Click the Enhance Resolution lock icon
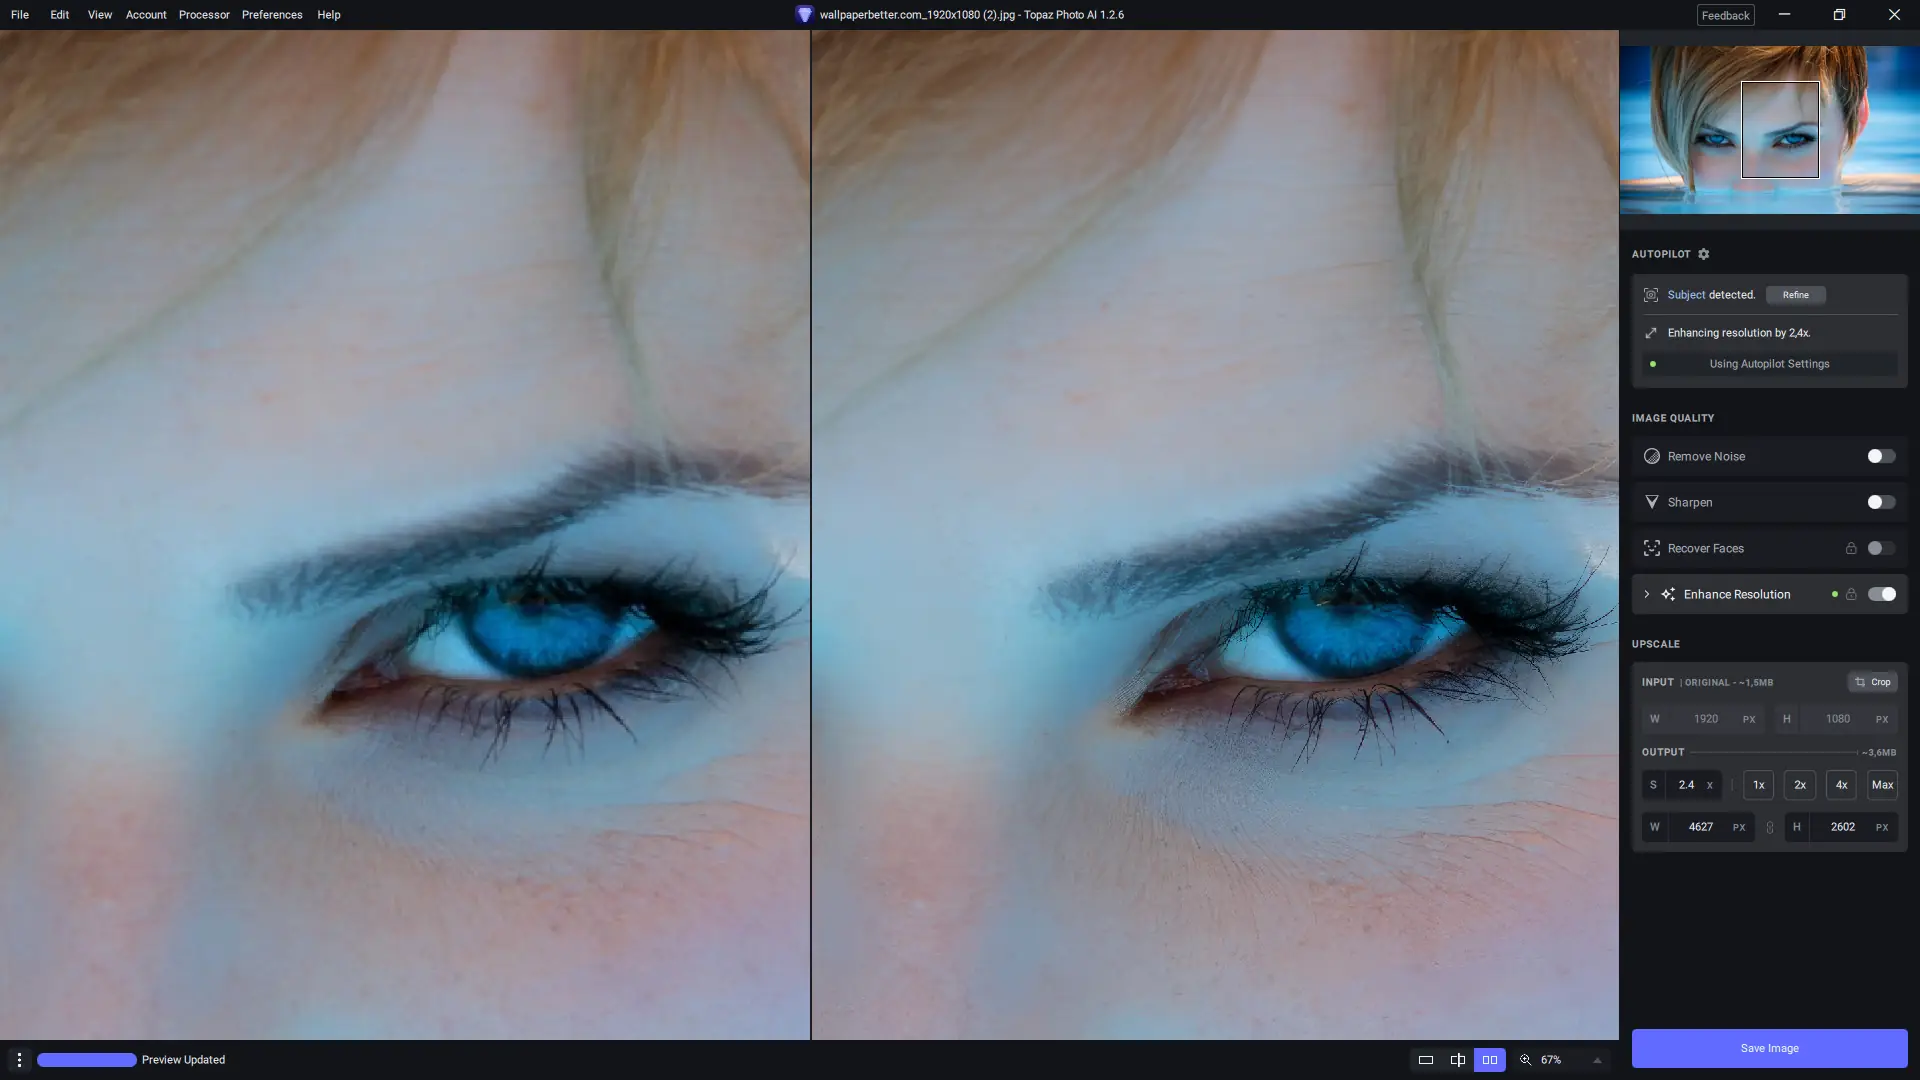1920x1080 pixels. (x=1851, y=594)
